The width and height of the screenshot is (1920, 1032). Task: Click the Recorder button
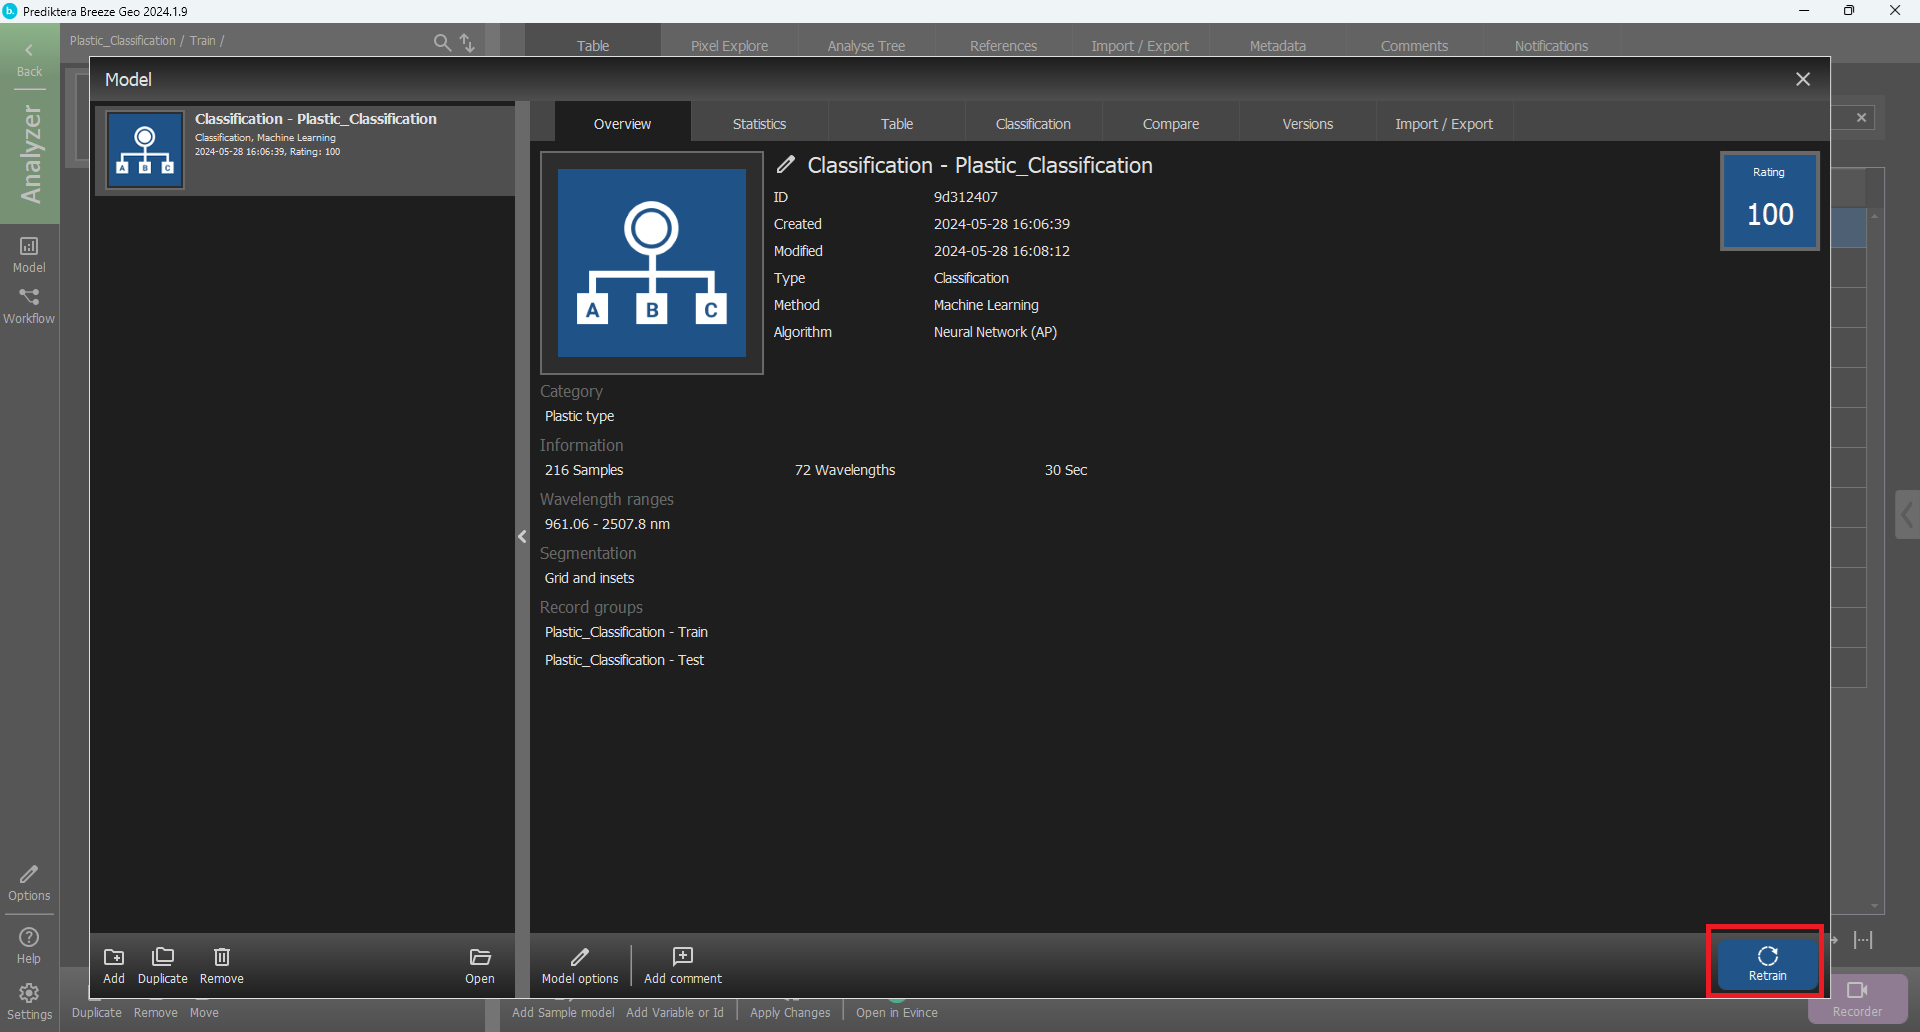[x=1857, y=998]
